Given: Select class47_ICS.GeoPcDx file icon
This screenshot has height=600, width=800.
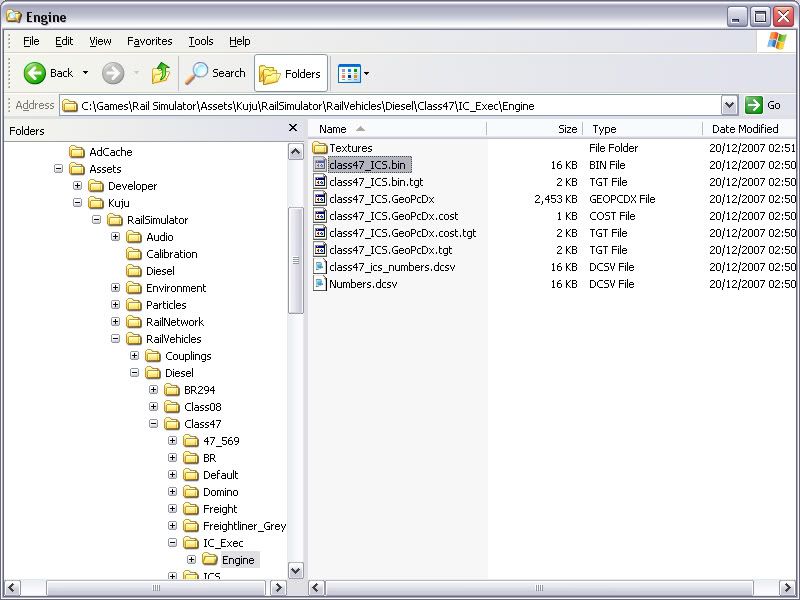Looking at the screenshot, I should point(320,199).
